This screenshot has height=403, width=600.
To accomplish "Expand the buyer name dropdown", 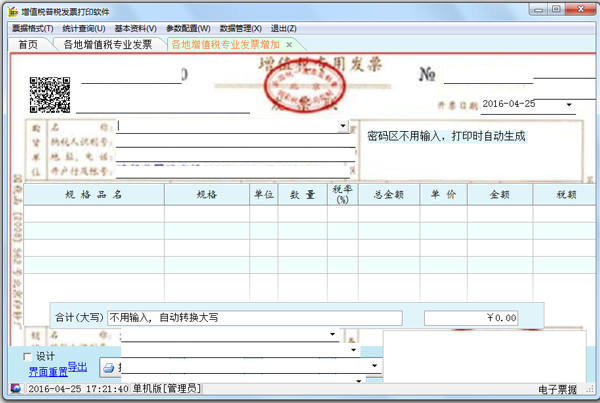I will point(343,126).
